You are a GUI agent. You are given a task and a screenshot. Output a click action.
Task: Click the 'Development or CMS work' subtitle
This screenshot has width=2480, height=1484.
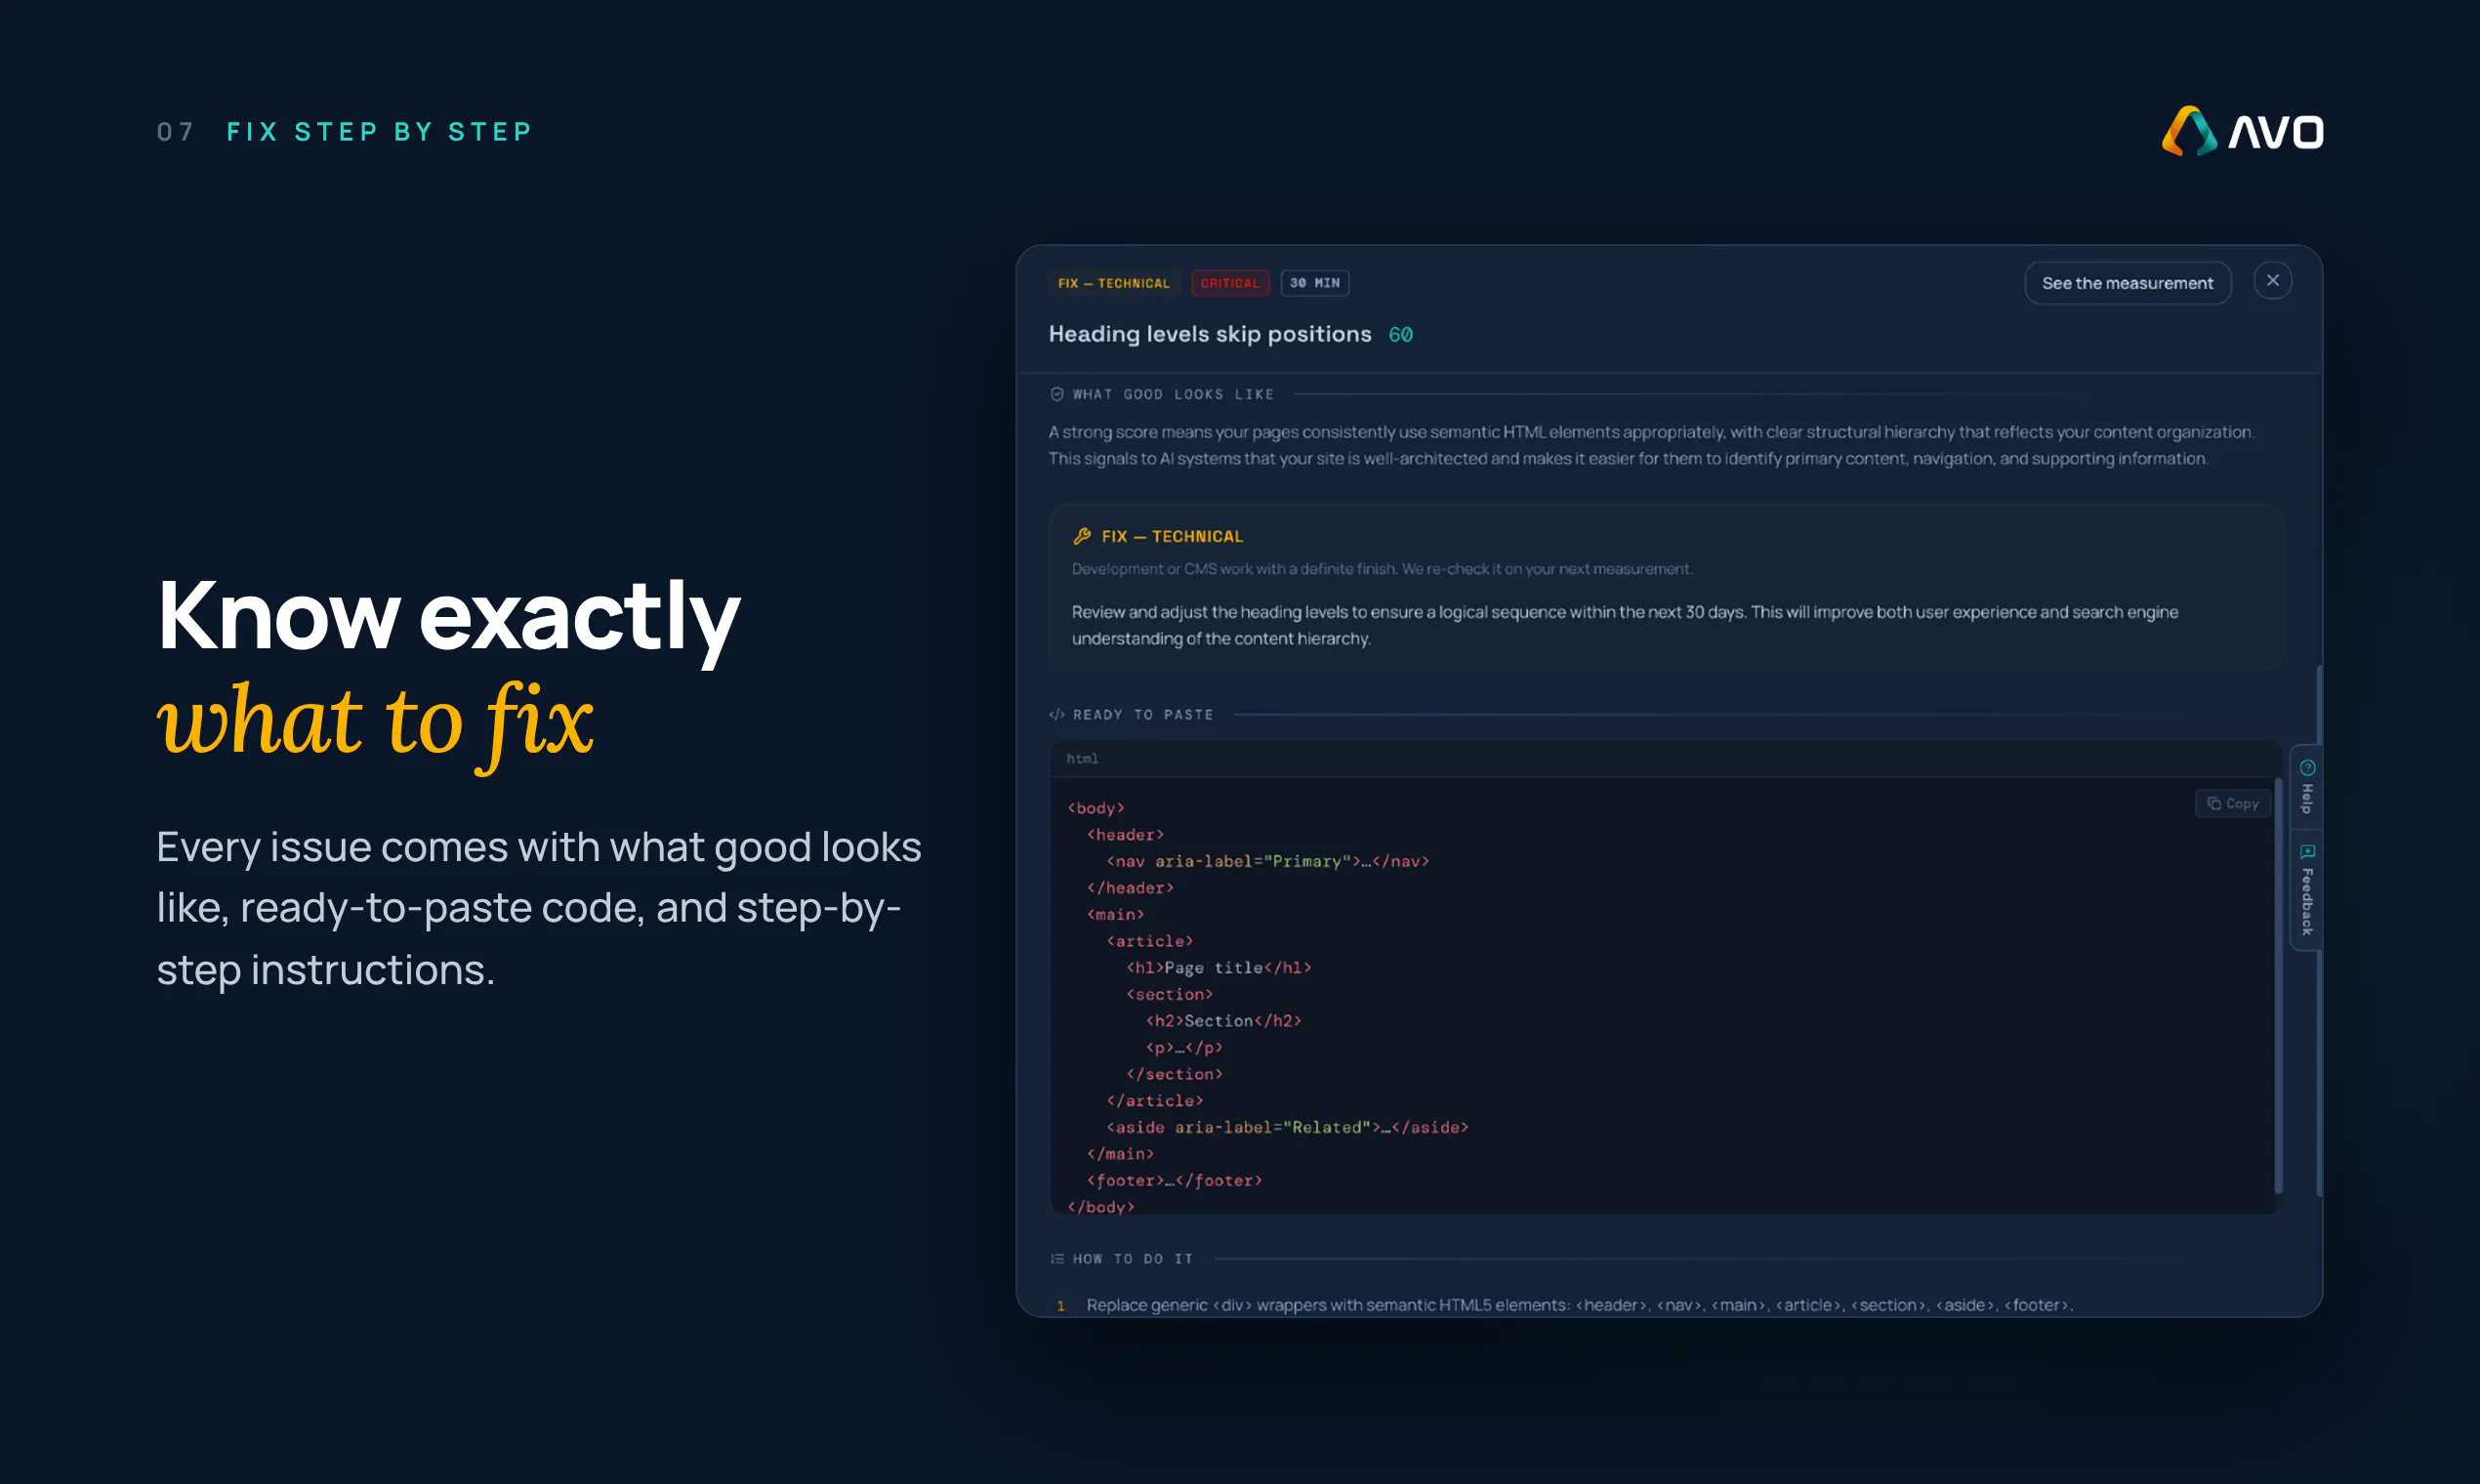tap(1382, 568)
